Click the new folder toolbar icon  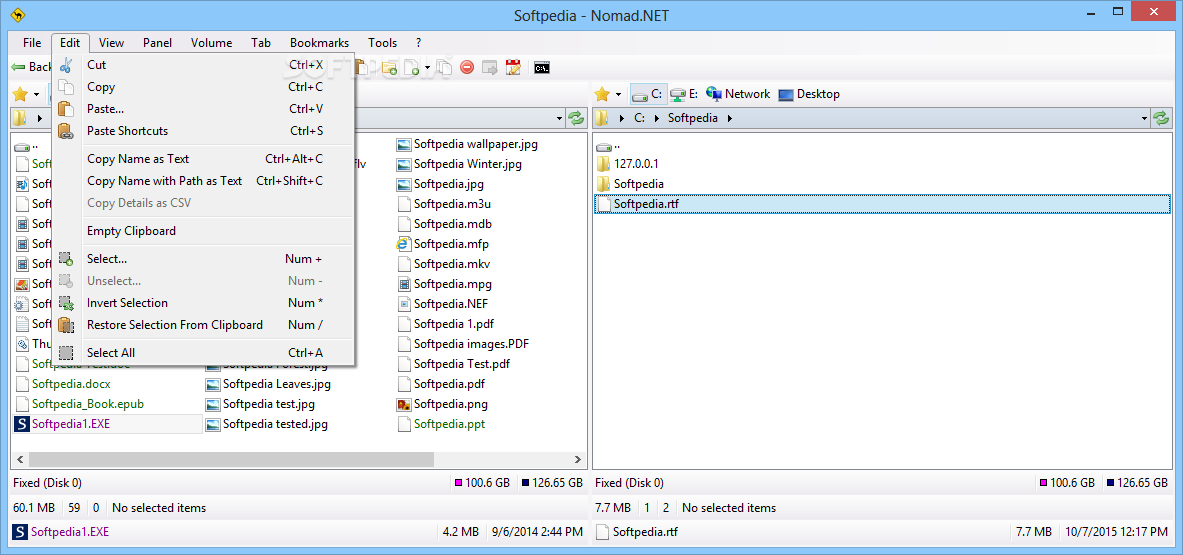(390, 68)
